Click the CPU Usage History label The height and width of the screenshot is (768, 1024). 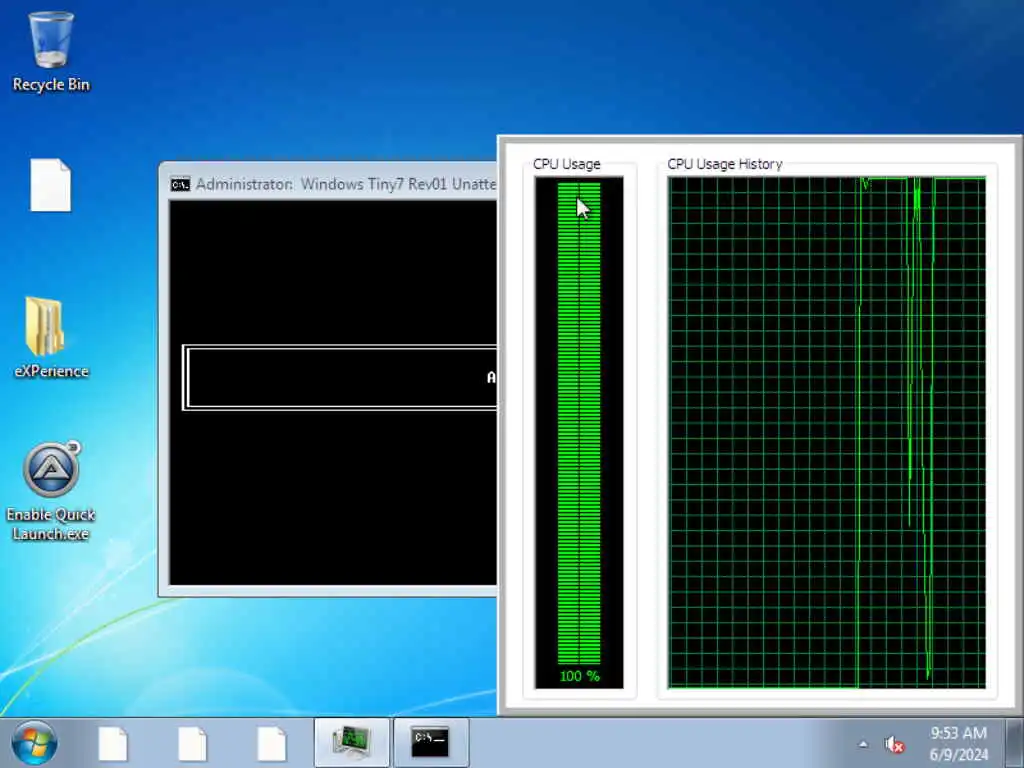pos(724,164)
